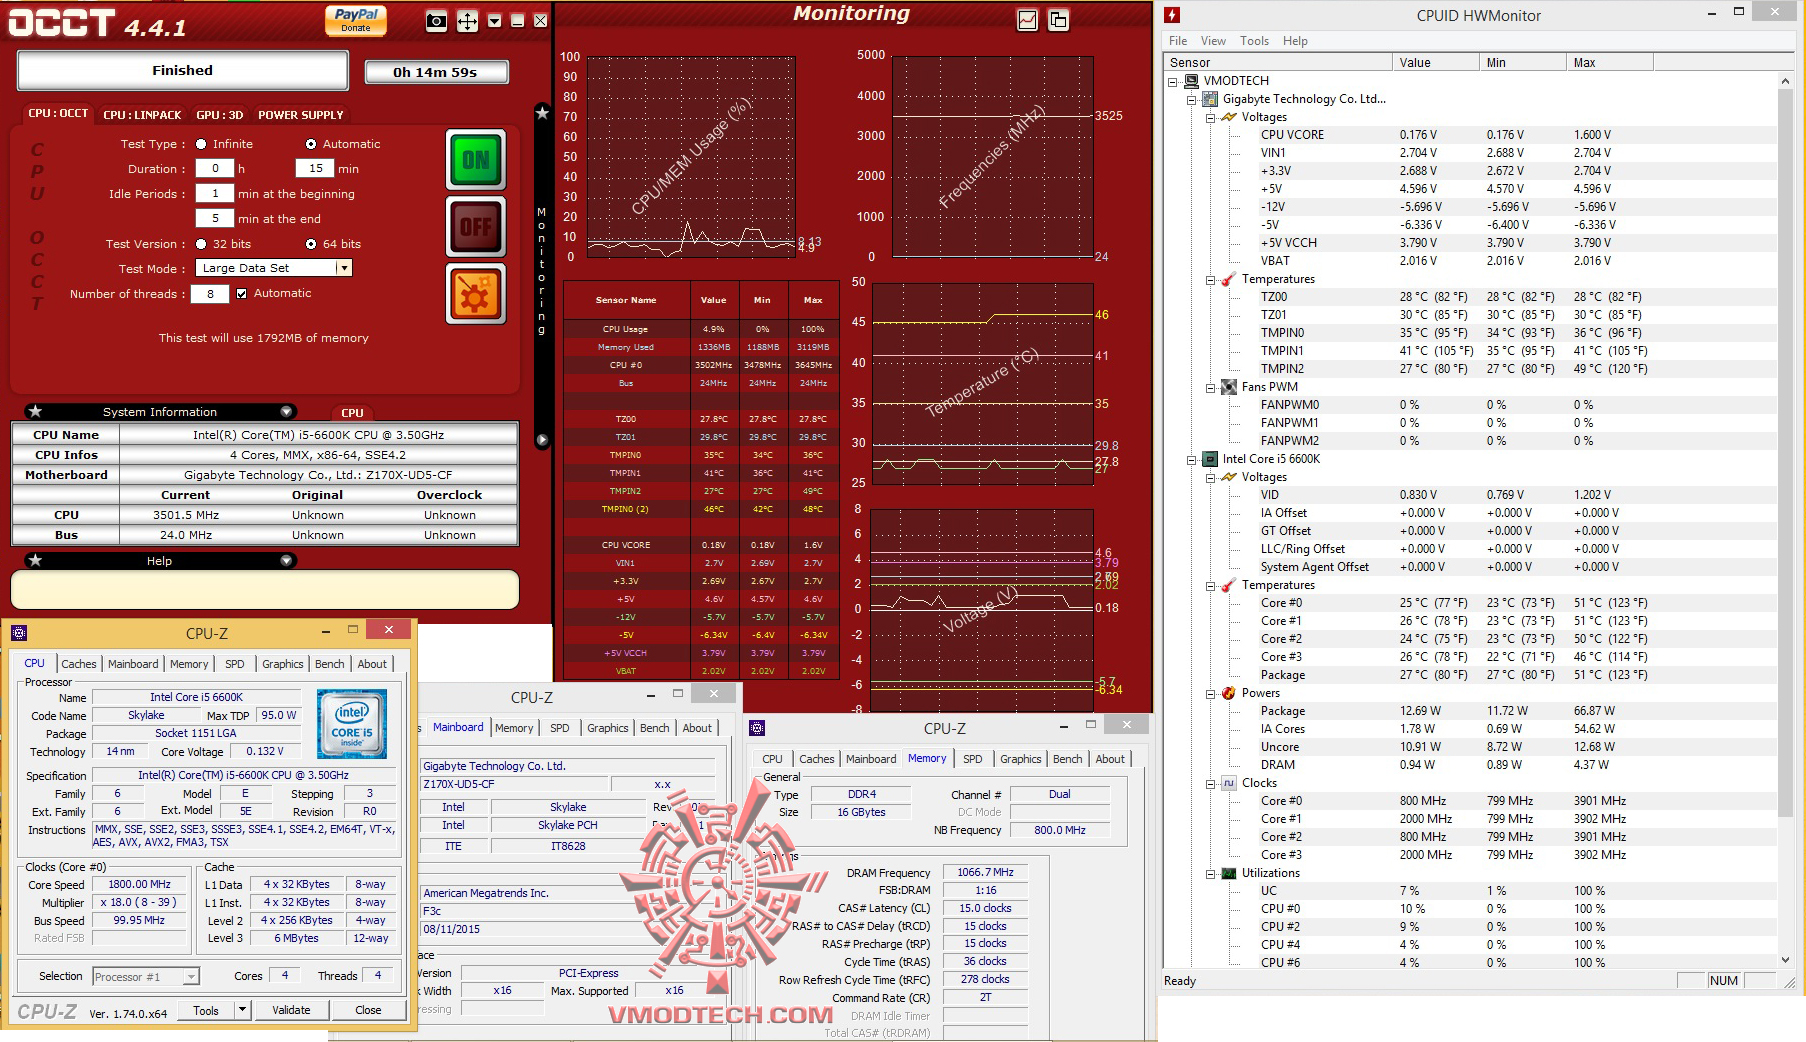Click the Duration hours input field

tap(215, 169)
